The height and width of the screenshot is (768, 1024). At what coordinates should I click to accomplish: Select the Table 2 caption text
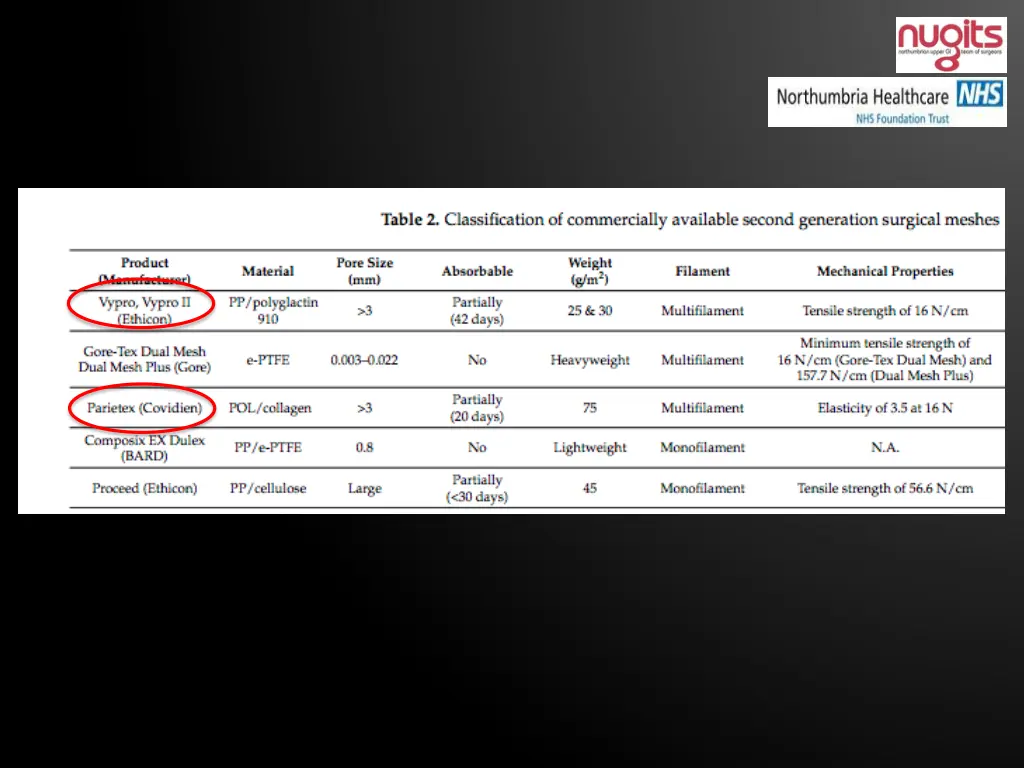click(690, 219)
